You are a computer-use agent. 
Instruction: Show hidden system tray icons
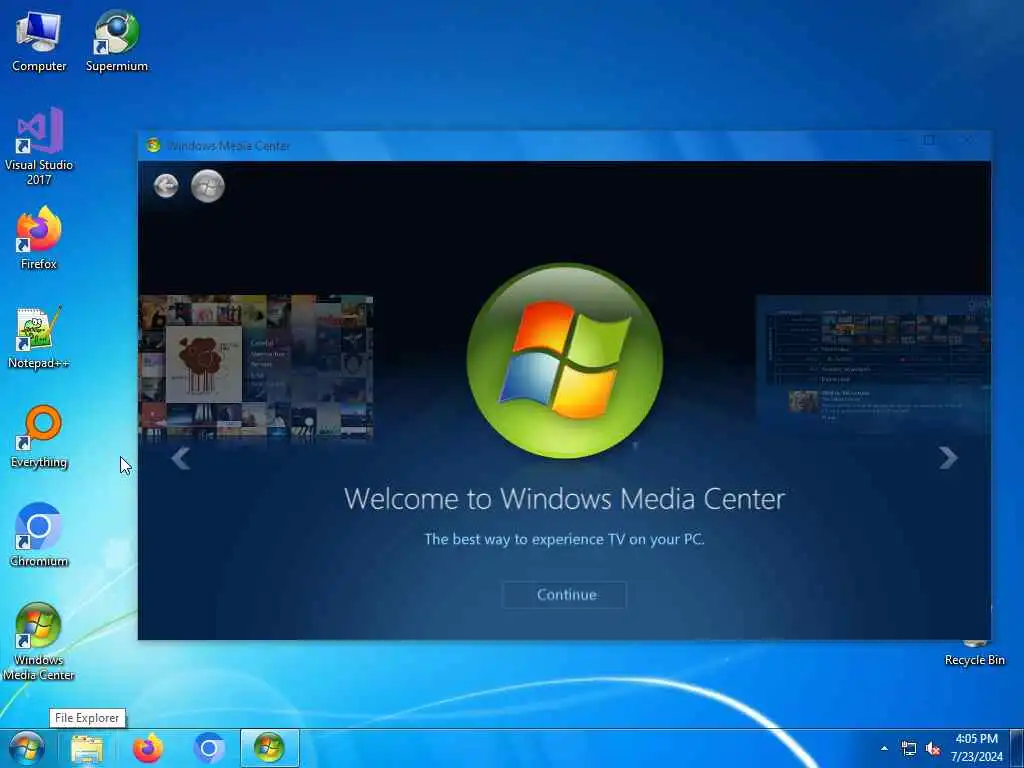pos(884,748)
